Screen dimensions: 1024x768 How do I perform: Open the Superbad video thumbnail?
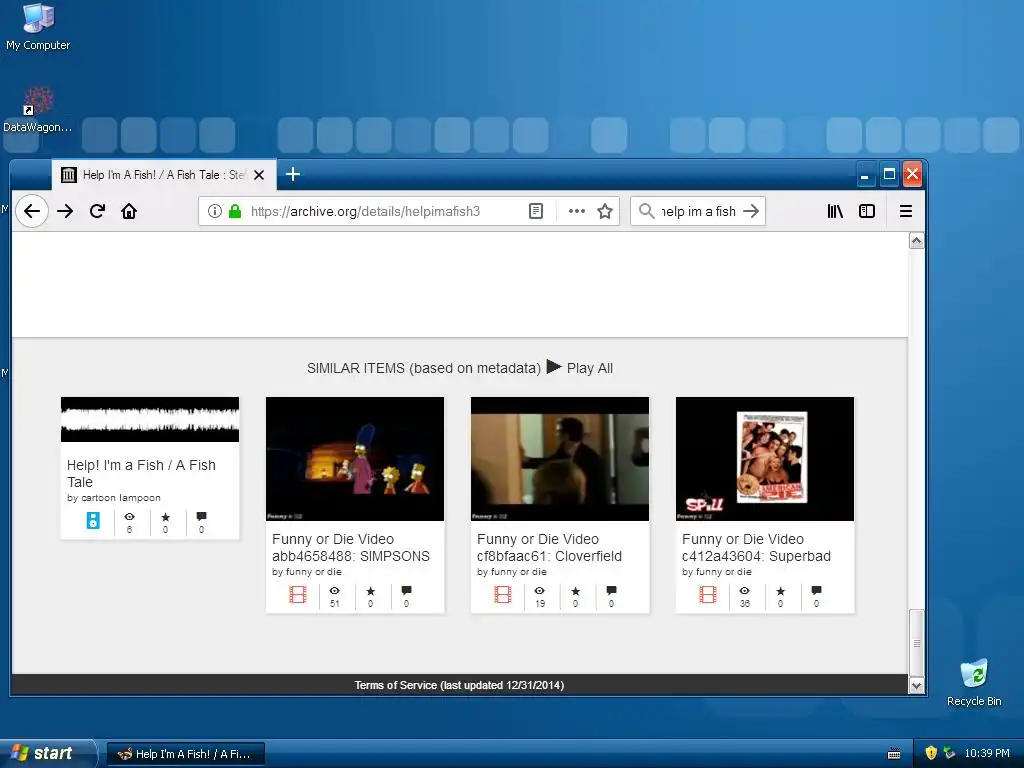click(765, 458)
